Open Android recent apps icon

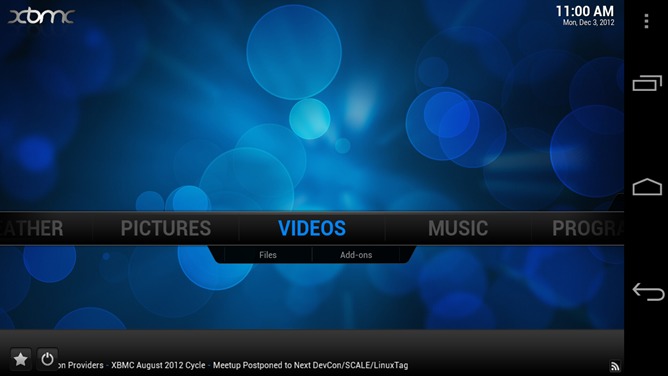647,83
